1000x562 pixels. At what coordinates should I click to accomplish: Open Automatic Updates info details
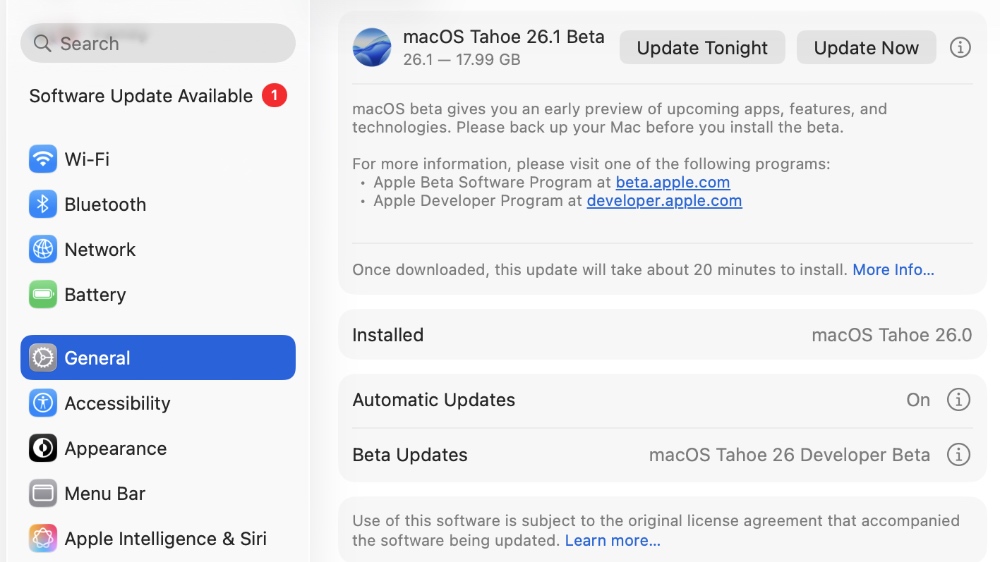[x=958, y=400]
